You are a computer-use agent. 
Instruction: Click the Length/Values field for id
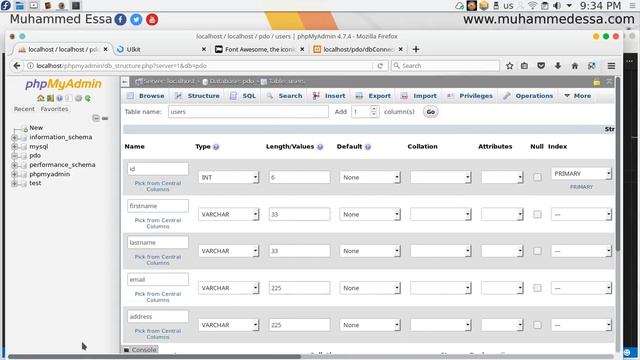(x=299, y=178)
